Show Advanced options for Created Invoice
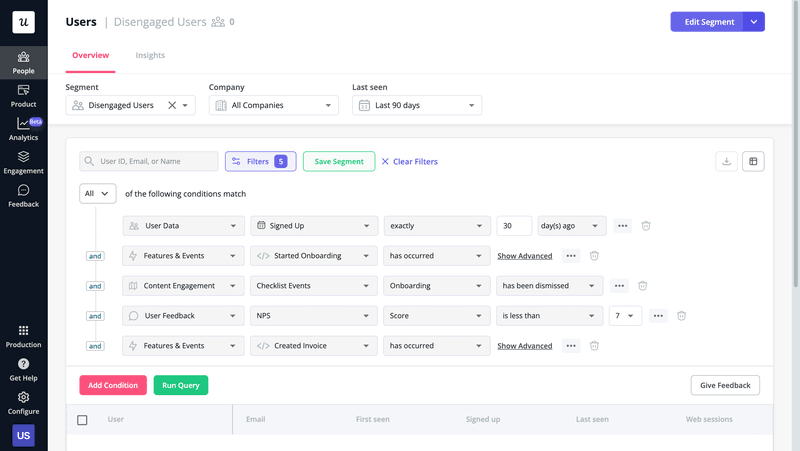Screen dimensions: 800x451 524,346
